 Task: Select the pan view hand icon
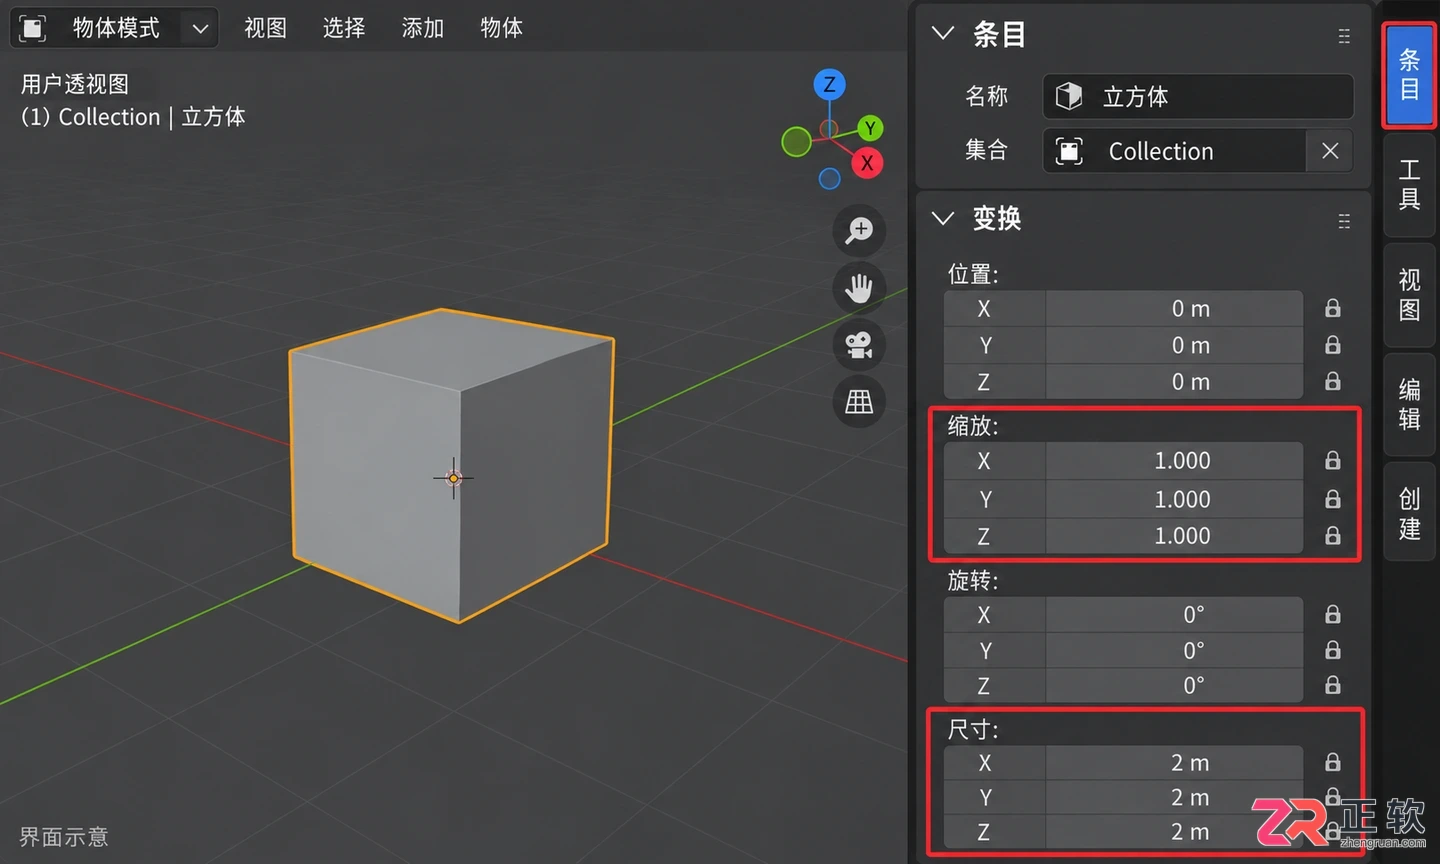859,288
